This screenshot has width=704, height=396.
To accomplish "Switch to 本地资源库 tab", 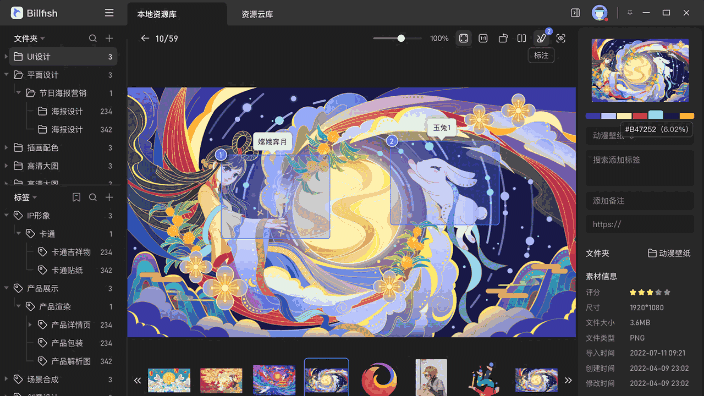I will [157, 14].
